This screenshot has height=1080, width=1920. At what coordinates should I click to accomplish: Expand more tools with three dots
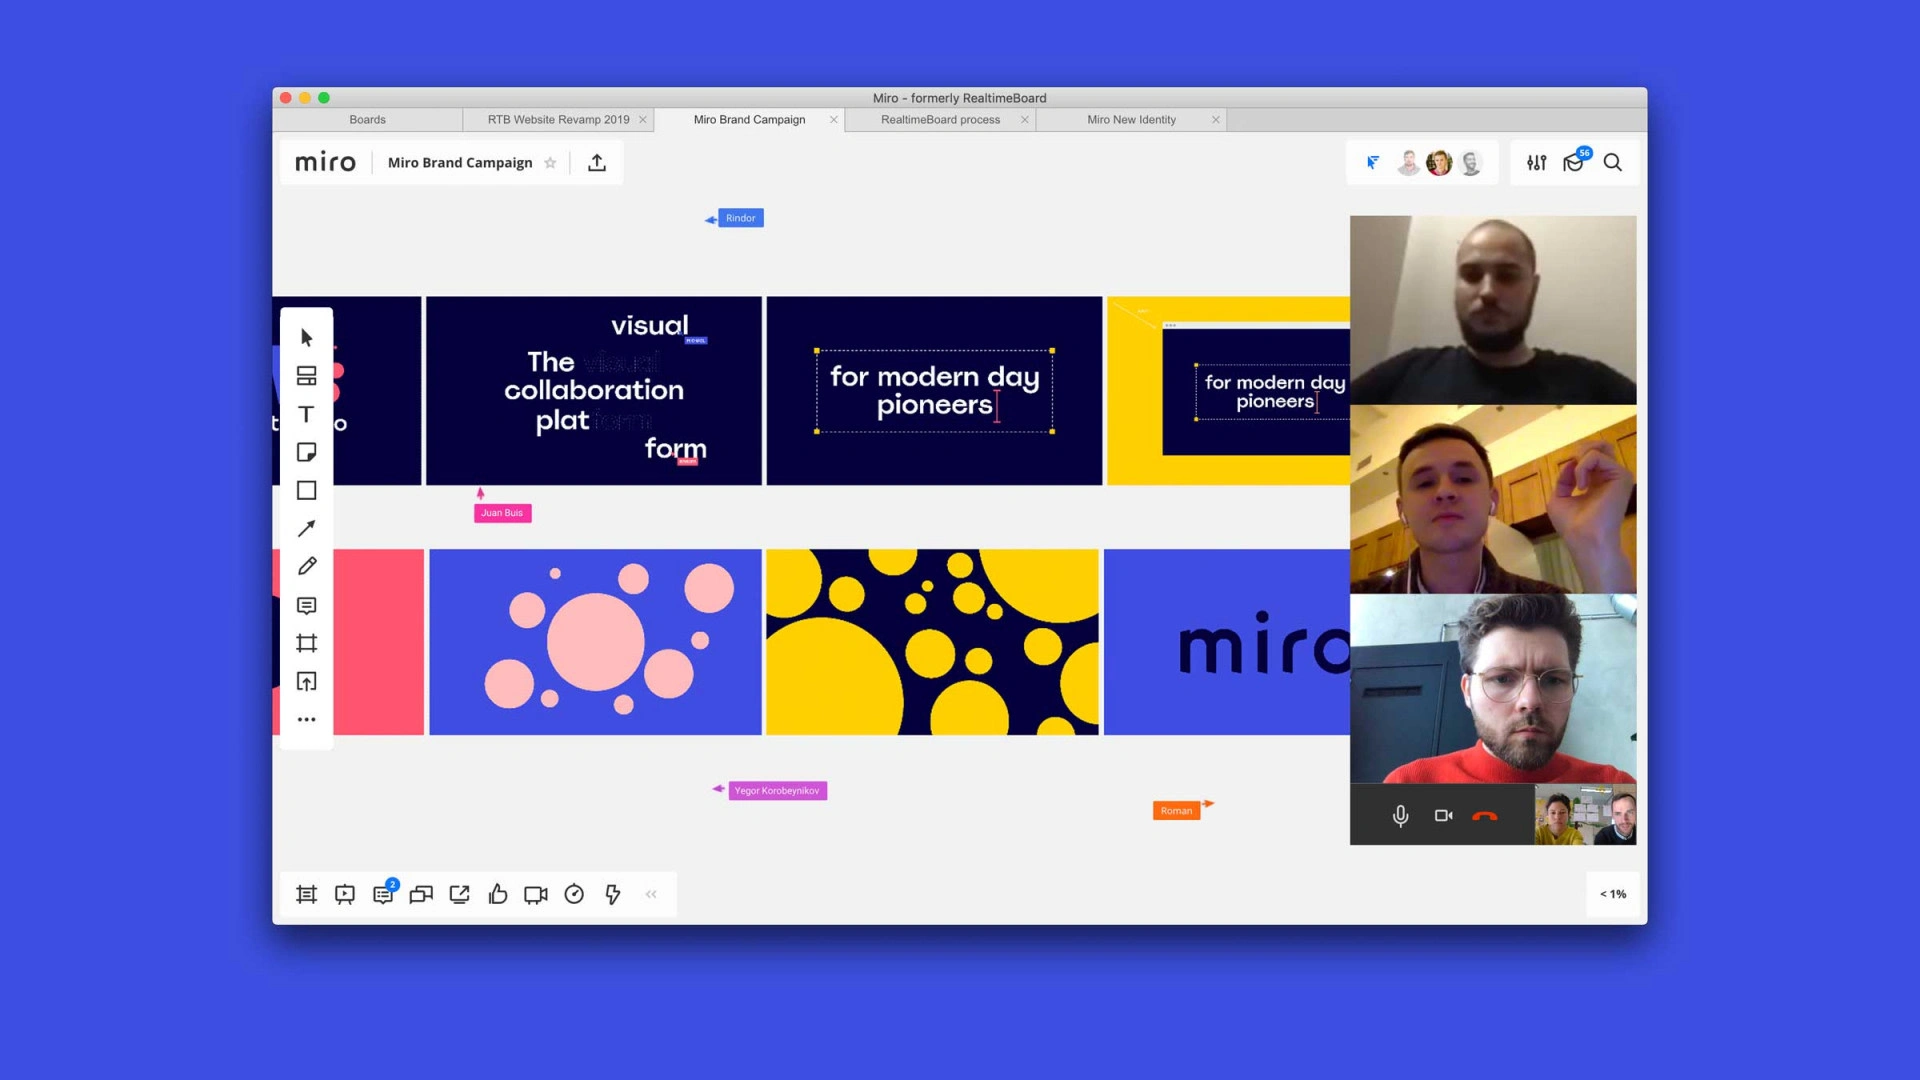(306, 719)
